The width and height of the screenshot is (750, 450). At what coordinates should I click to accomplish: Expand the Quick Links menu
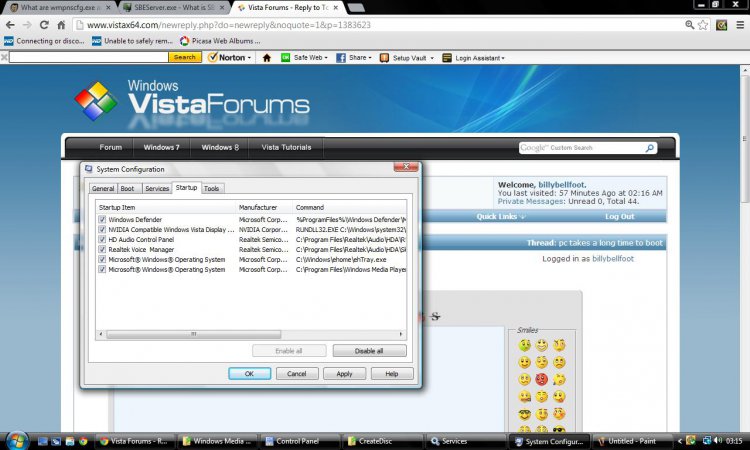(501, 217)
